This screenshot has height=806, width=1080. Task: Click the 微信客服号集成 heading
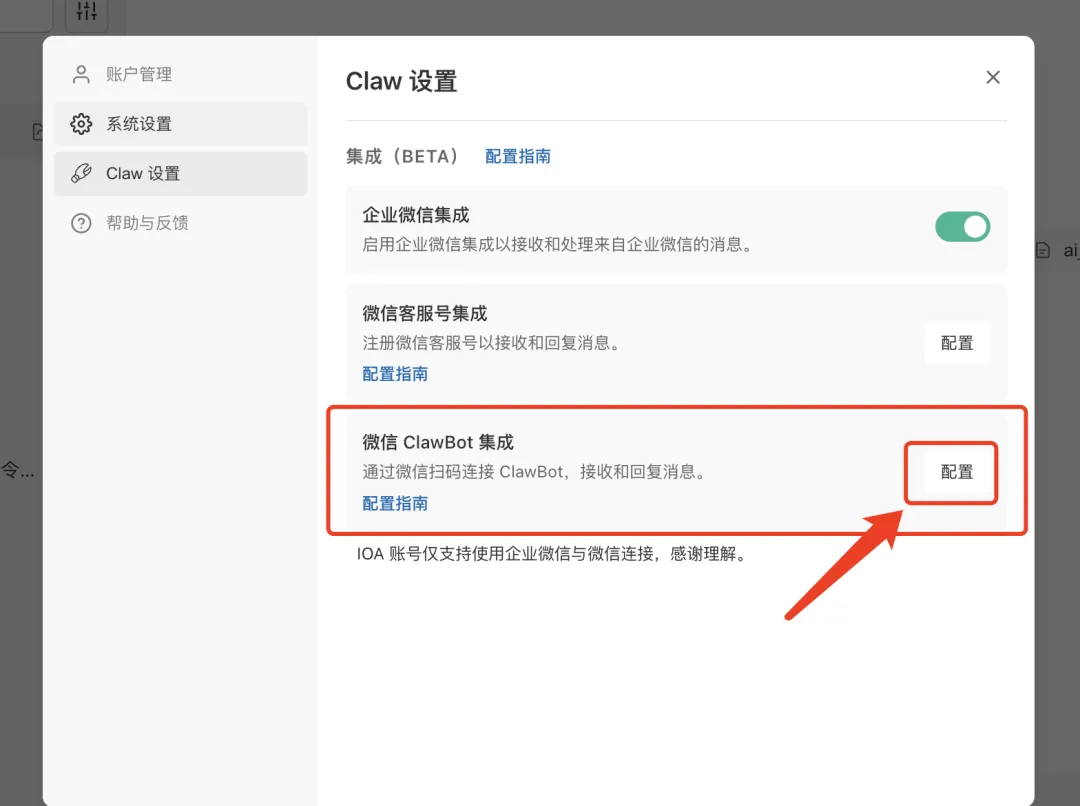click(425, 313)
